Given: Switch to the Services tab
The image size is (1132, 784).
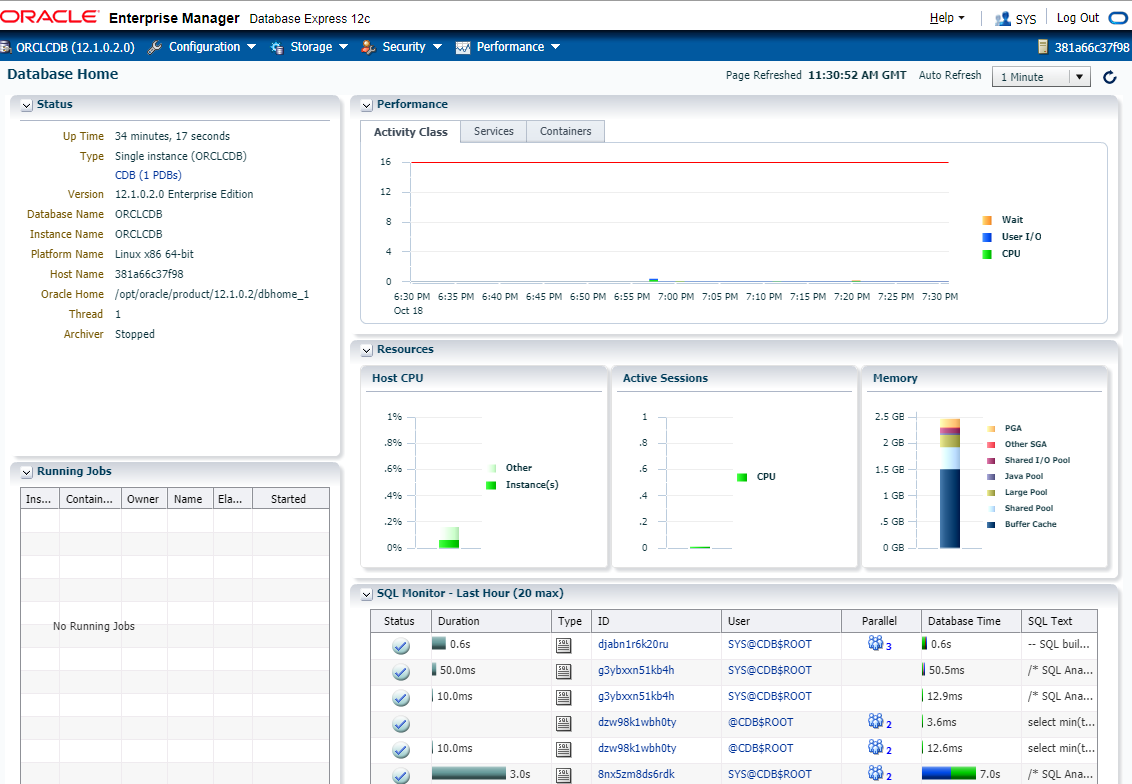Looking at the screenshot, I should (494, 131).
